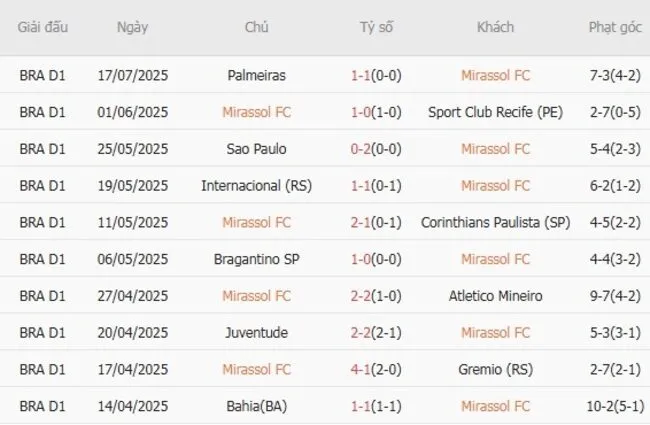This screenshot has height=425, width=650.
Task: Click Bahia(BA) team name
Action: pos(257,406)
